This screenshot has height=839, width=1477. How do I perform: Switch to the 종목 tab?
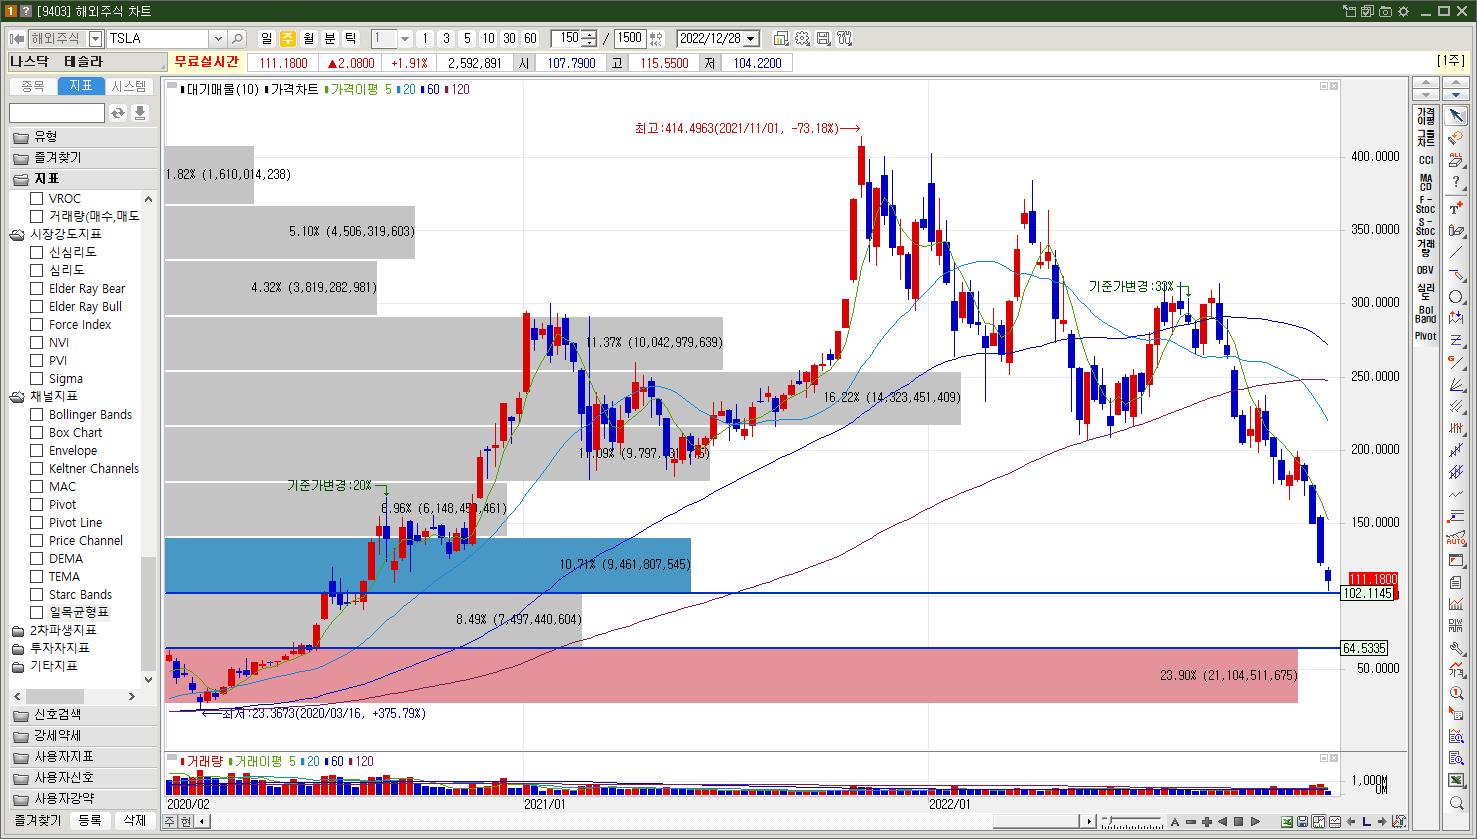click(x=33, y=87)
